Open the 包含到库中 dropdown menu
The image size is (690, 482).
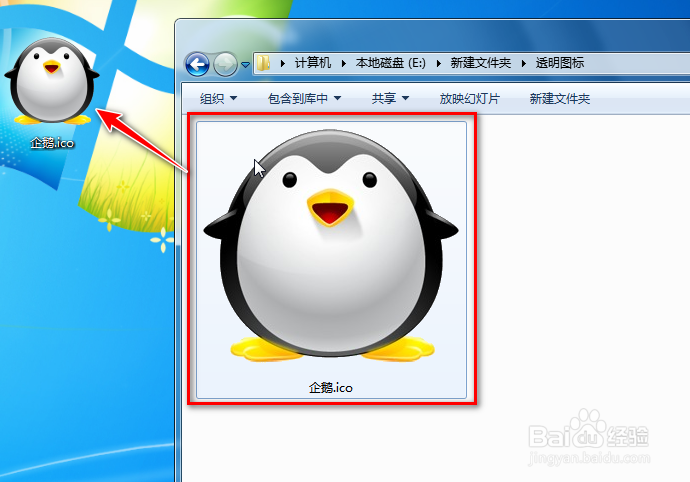(x=305, y=98)
